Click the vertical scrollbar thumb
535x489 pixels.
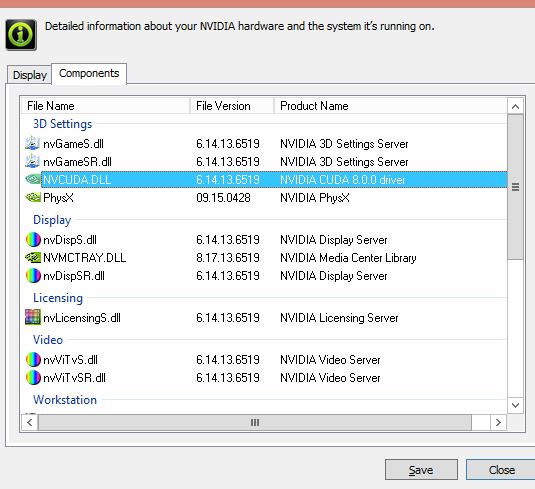point(516,187)
